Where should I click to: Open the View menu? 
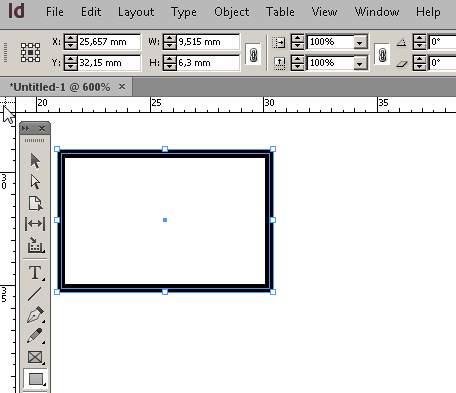pyautogui.click(x=324, y=12)
